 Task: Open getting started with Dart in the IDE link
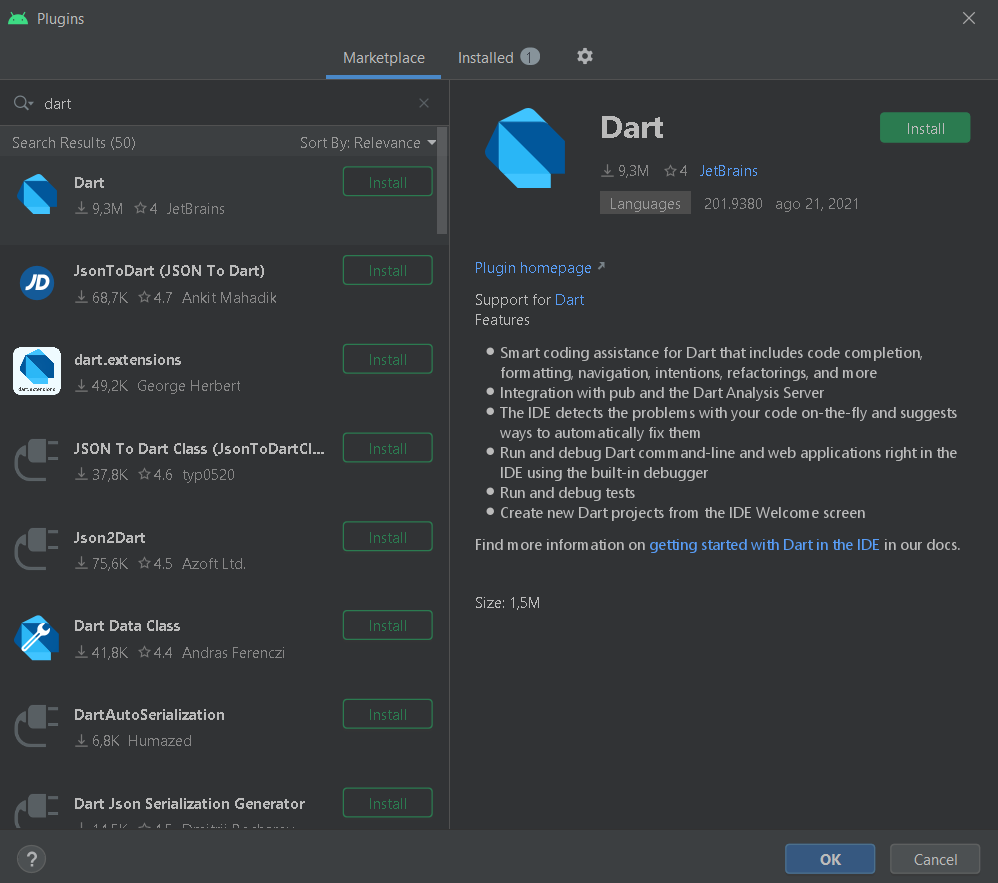[x=764, y=545]
